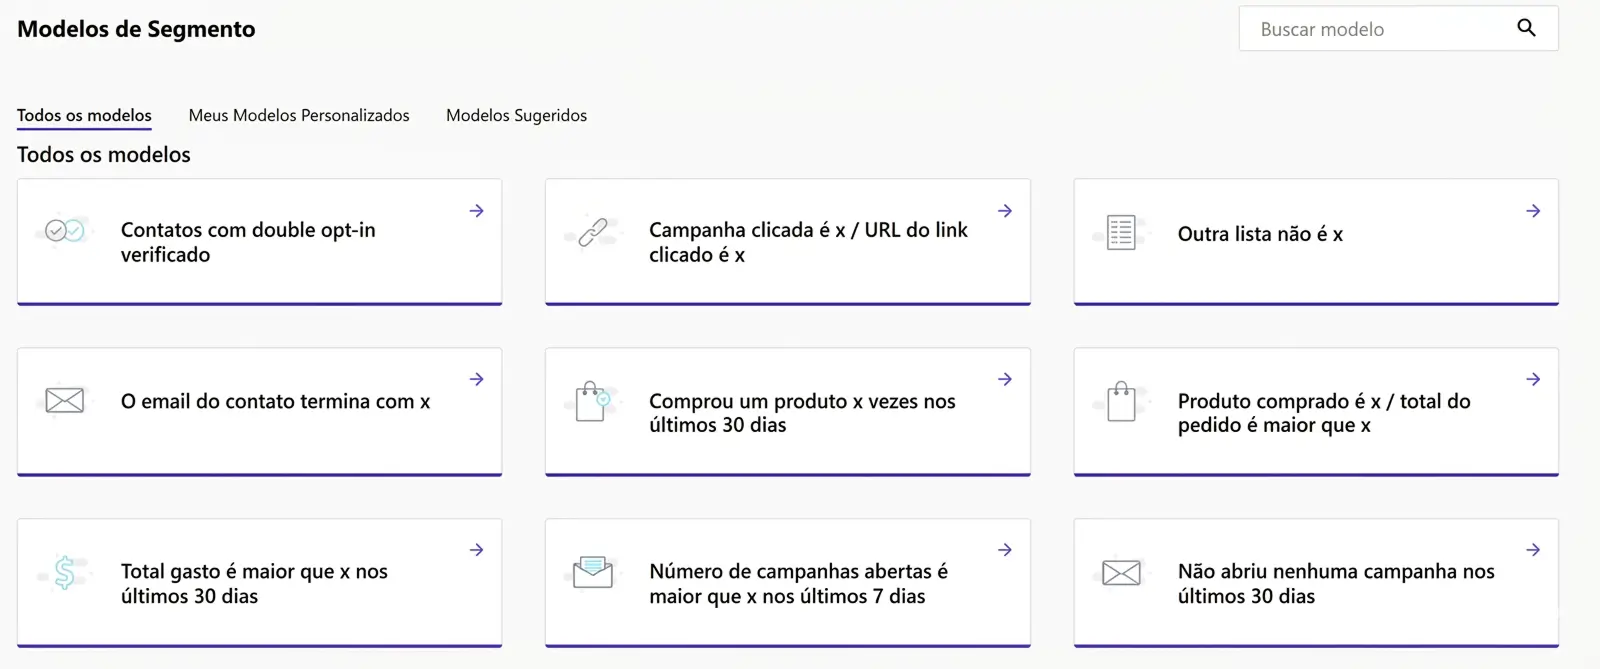Open arrow on Outra lista card
The height and width of the screenshot is (669, 1600).
pyautogui.click(x=1533, y=211)
